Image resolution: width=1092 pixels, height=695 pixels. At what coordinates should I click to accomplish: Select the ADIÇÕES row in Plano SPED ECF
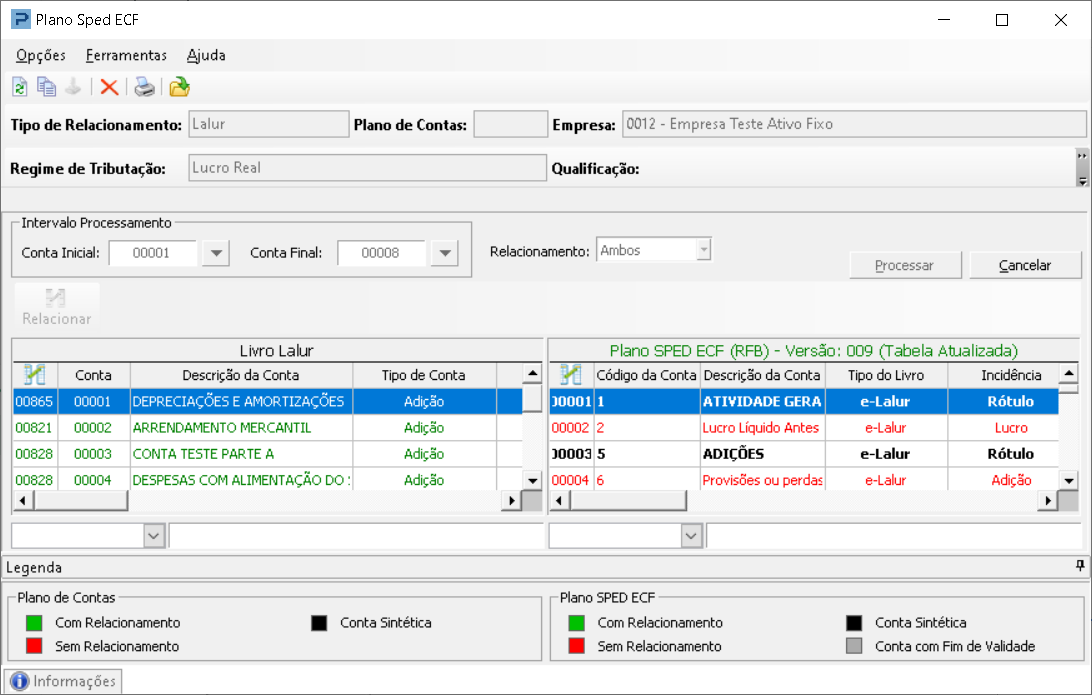804,454
